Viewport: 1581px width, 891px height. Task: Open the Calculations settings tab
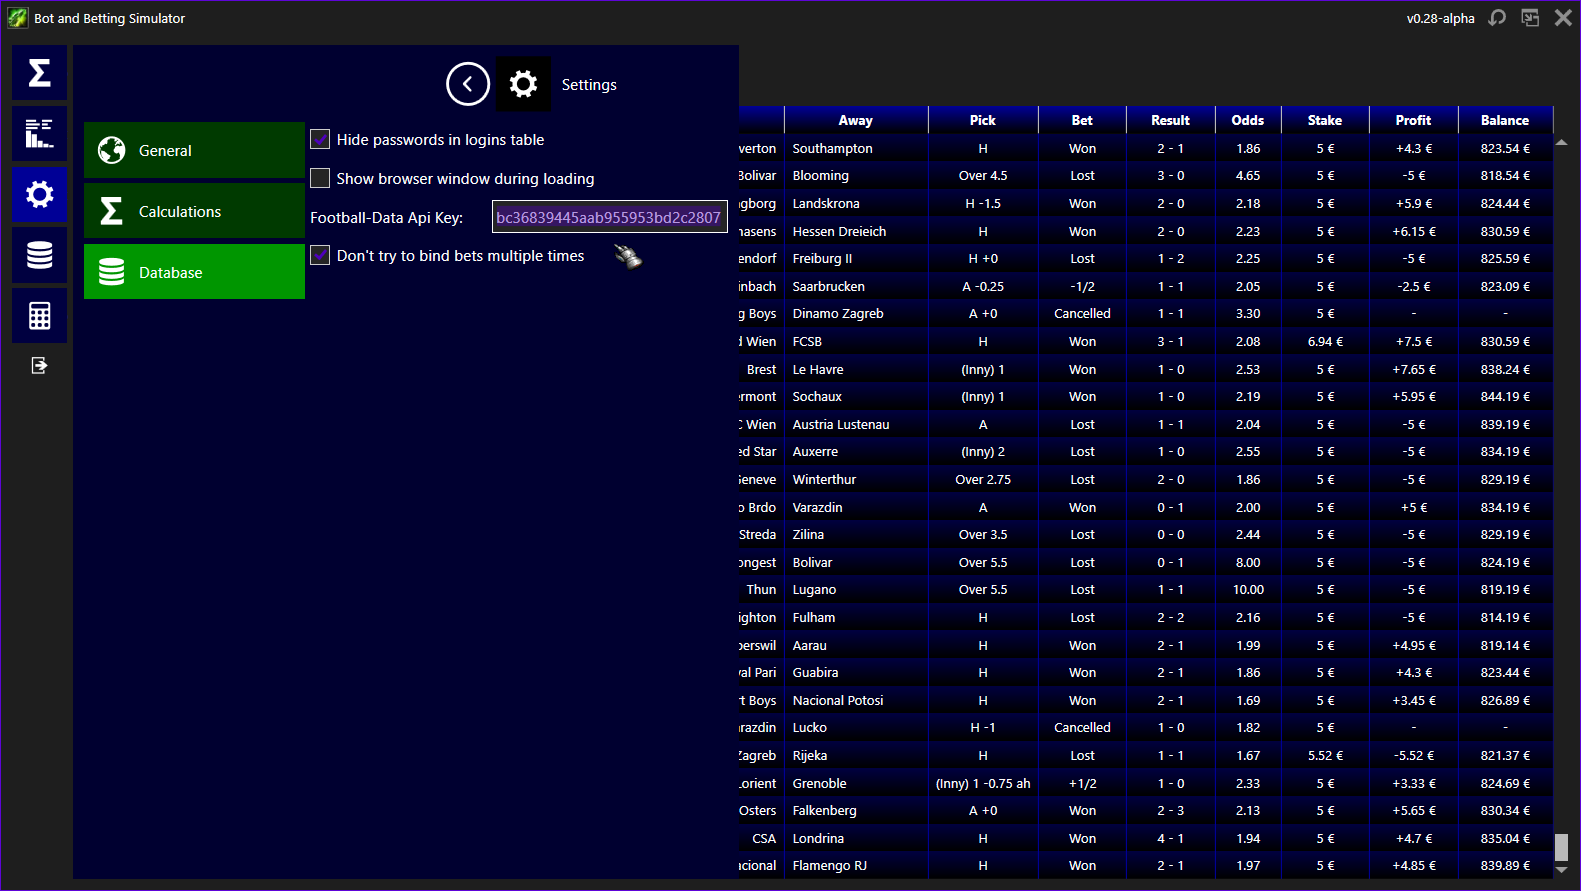pyautogui.click(x=194, y=211)
